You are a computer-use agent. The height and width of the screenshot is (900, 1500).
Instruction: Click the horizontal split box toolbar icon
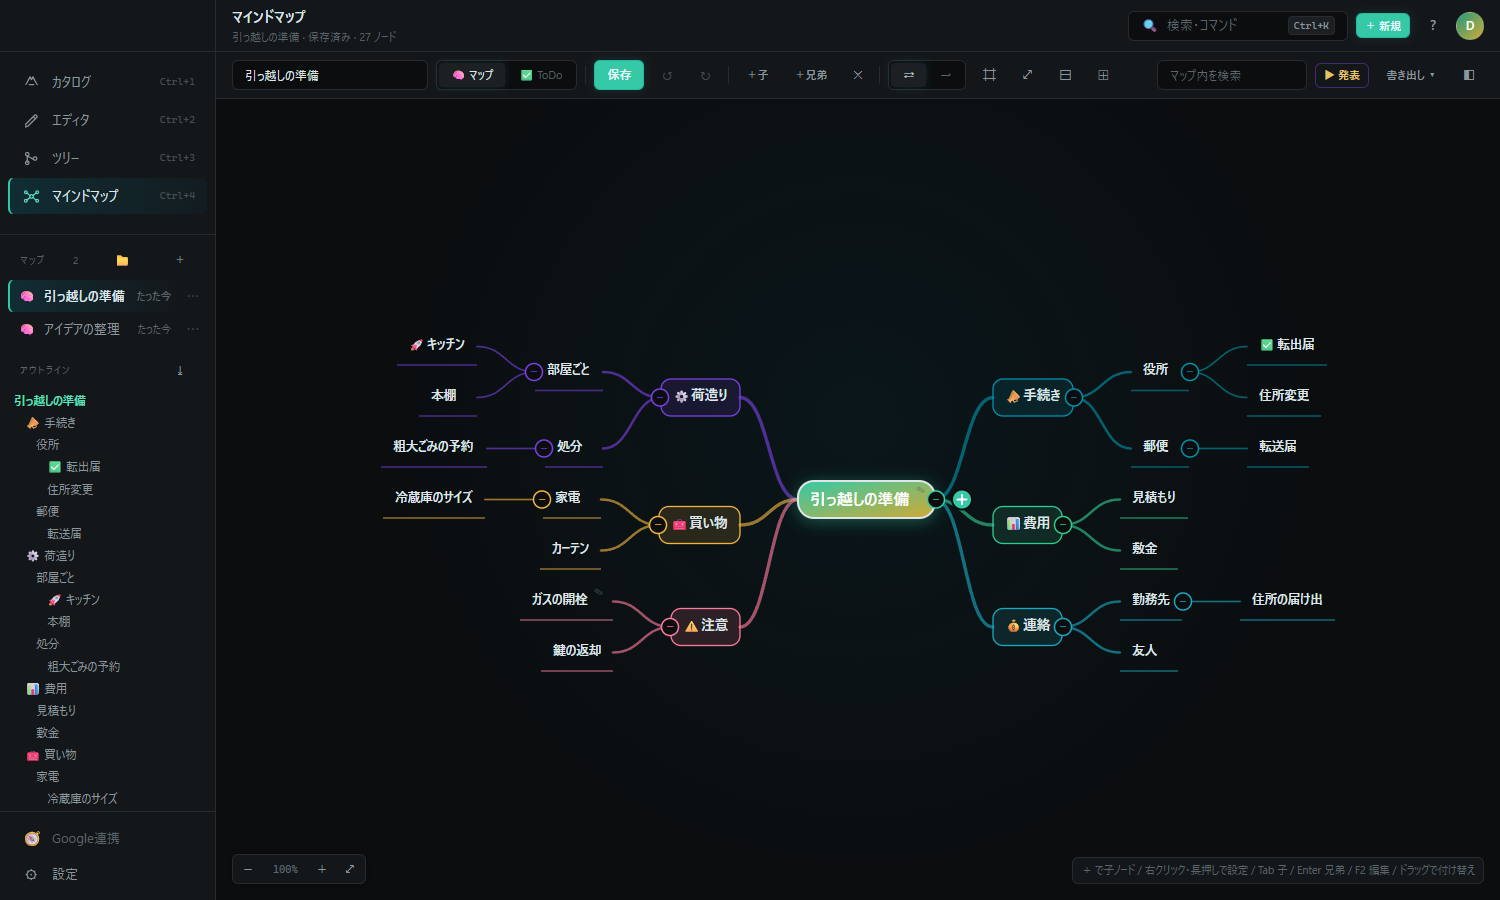pyautogui.click(x=1065, y=75)
